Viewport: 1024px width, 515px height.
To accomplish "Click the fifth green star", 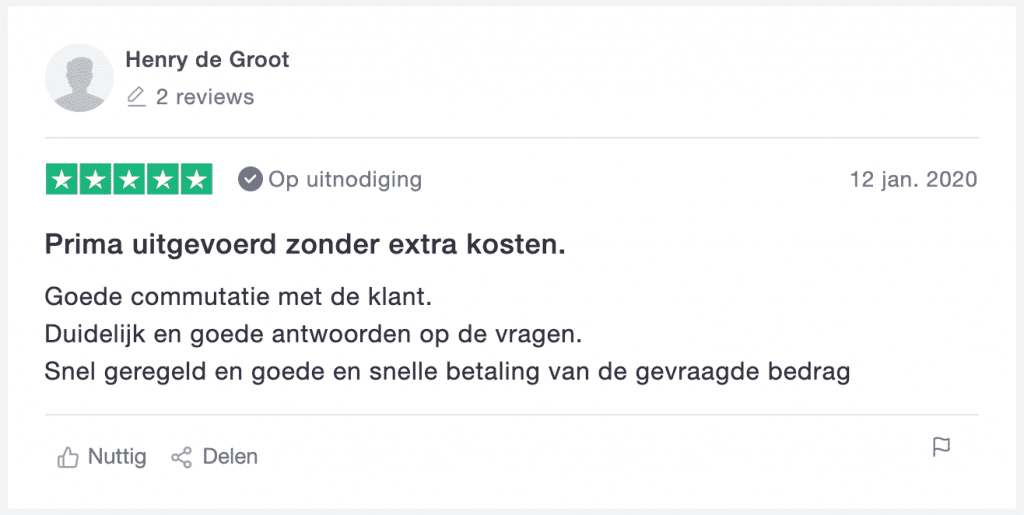I will [196, 180].
